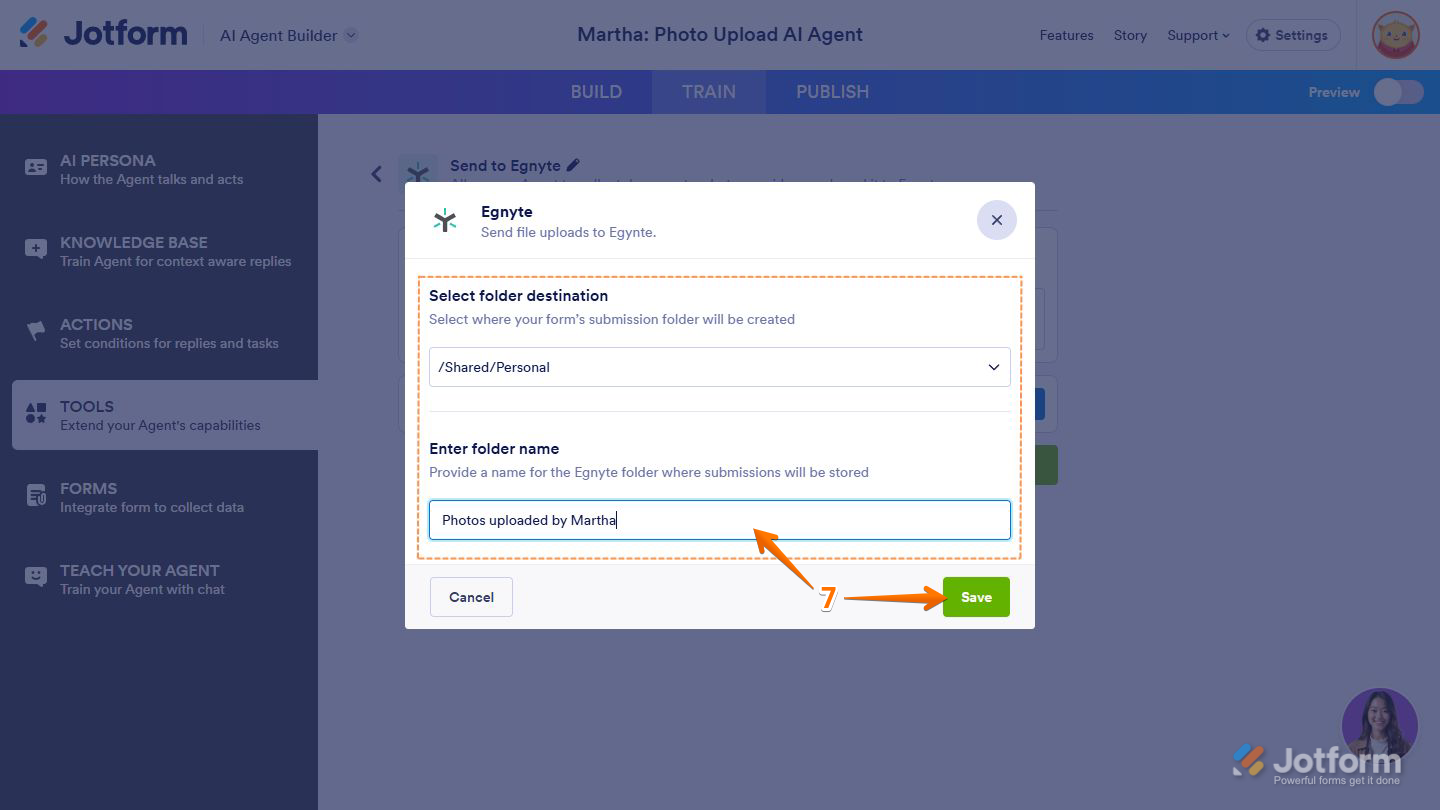The image size is (1440, 810).
Task: Open the AI Persona section
Action: tap(159, 169)
